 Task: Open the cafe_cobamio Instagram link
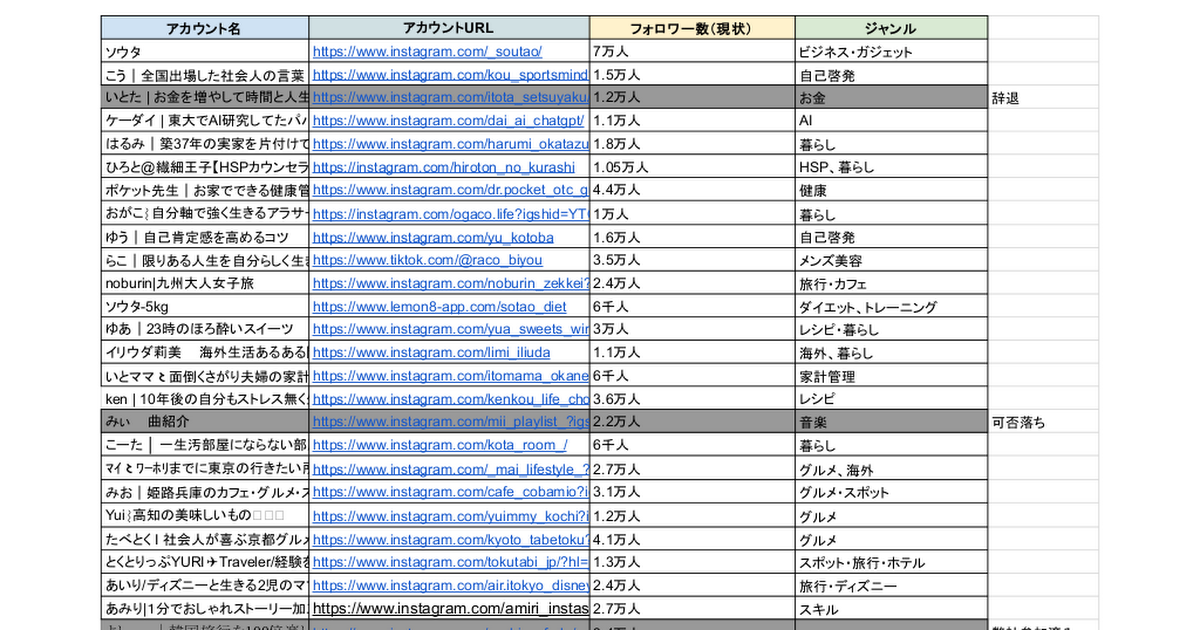click(451, 492)
